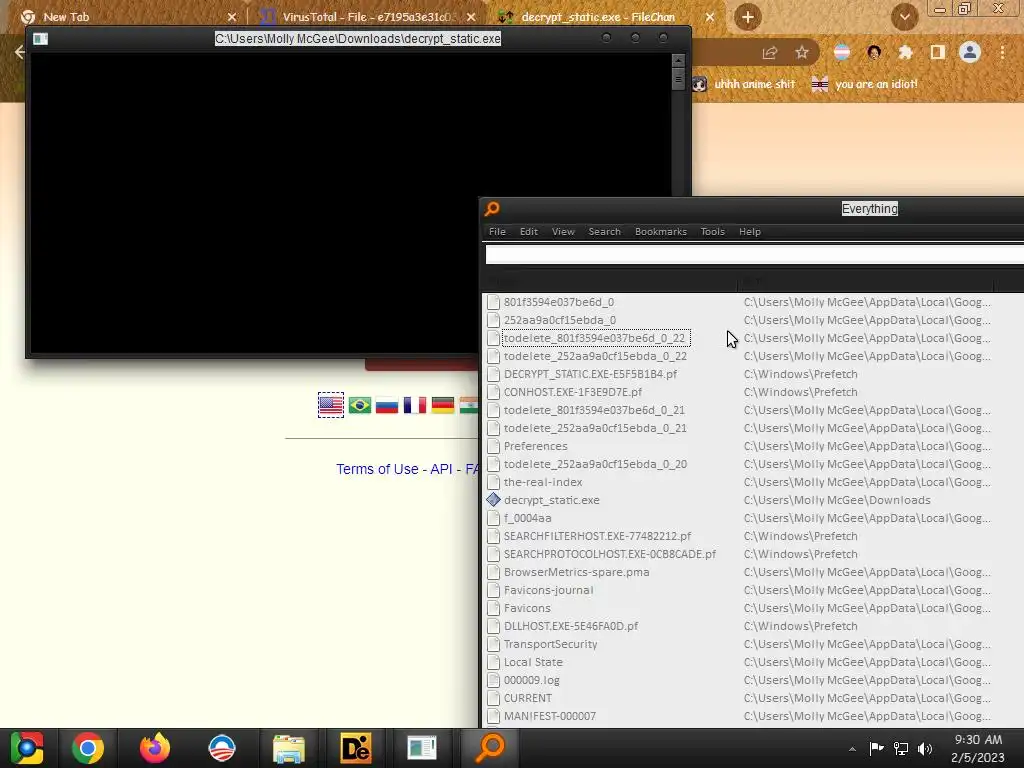This screenshot has height=768, width=1024.
Task: Select the Russia flag language
Action: pyautogui.click(x=387, y=405)
